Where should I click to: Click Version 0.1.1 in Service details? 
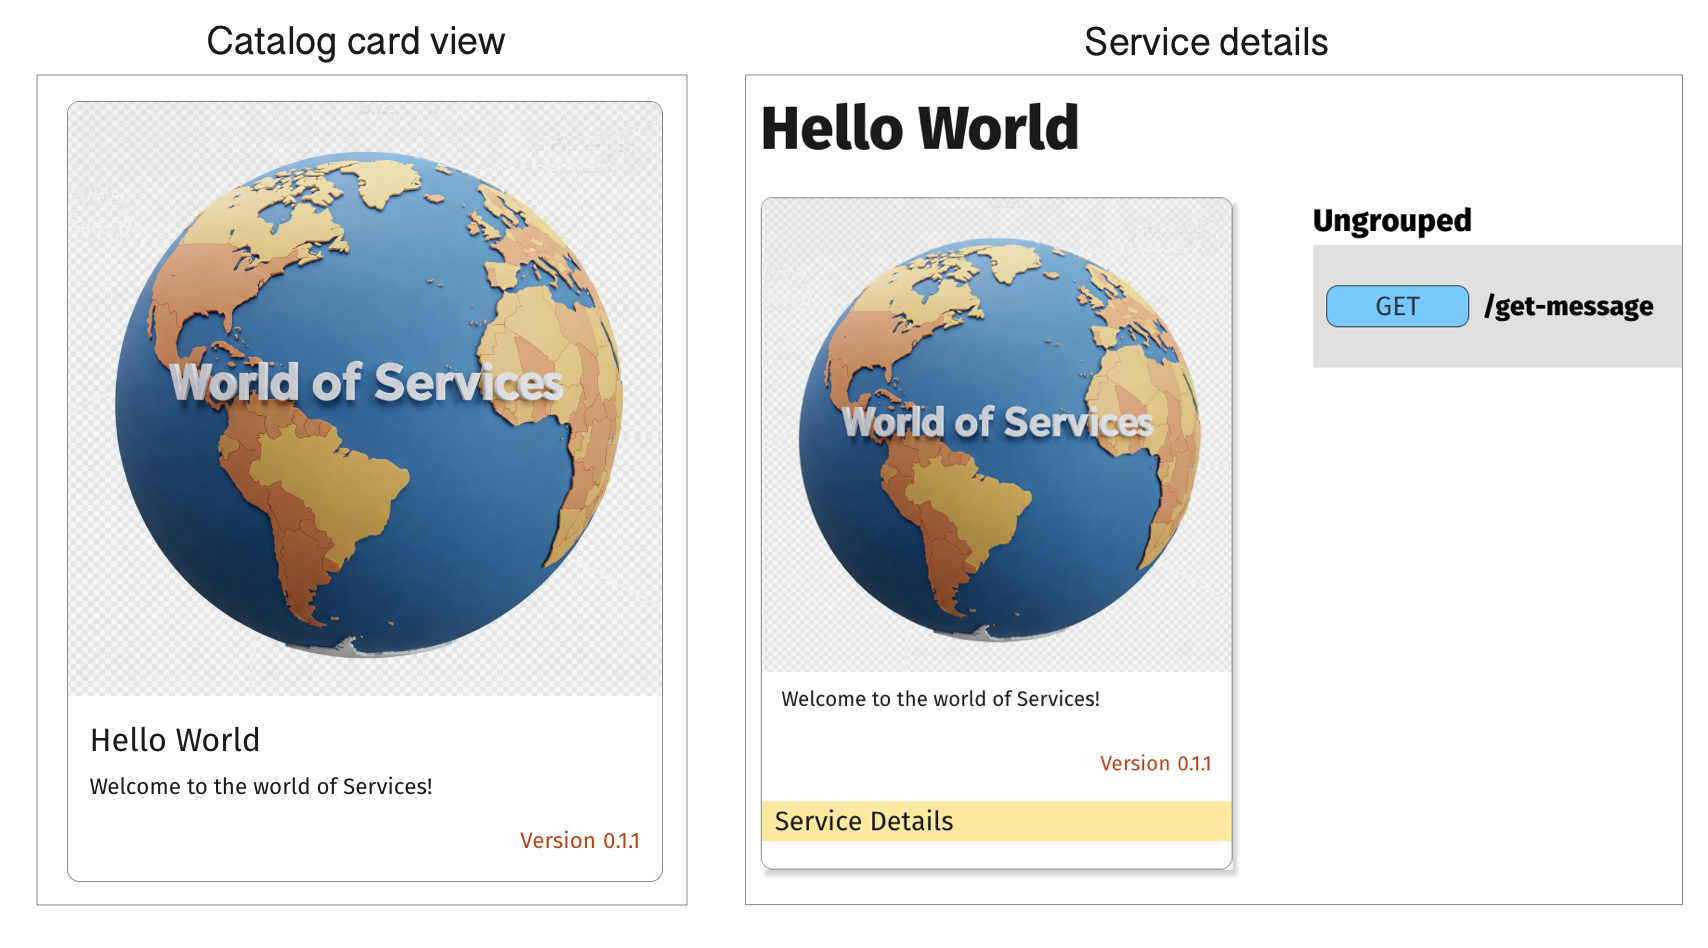(1155, 763)
